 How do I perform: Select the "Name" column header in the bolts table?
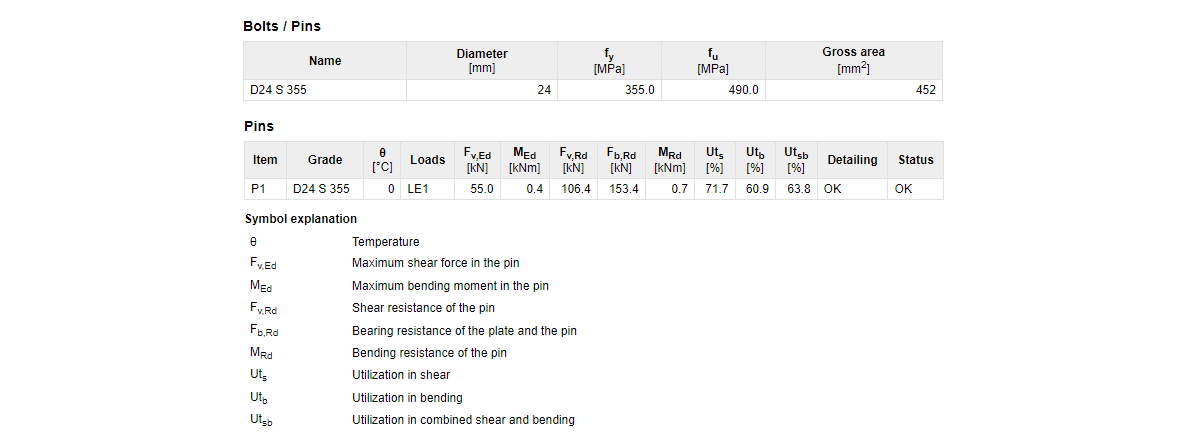(325, 61)
